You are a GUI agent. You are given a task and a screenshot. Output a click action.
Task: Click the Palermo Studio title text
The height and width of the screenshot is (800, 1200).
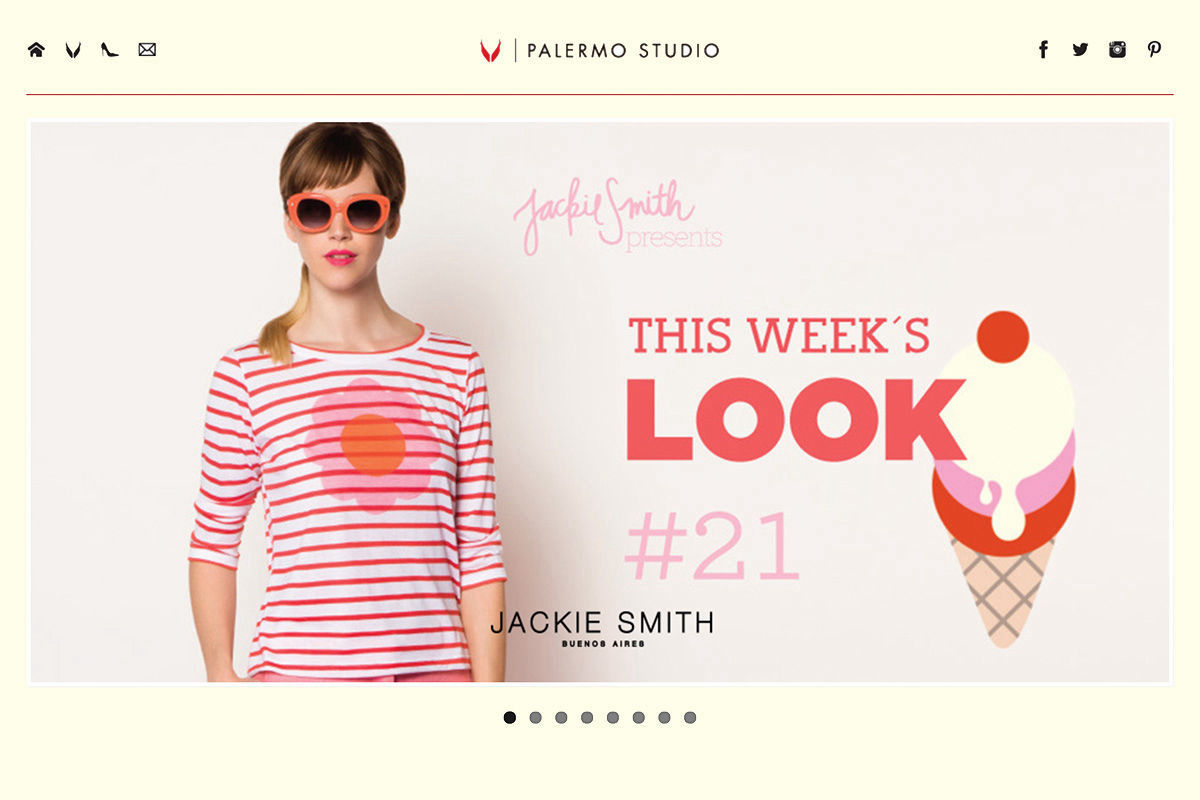[x=623, y=51]
